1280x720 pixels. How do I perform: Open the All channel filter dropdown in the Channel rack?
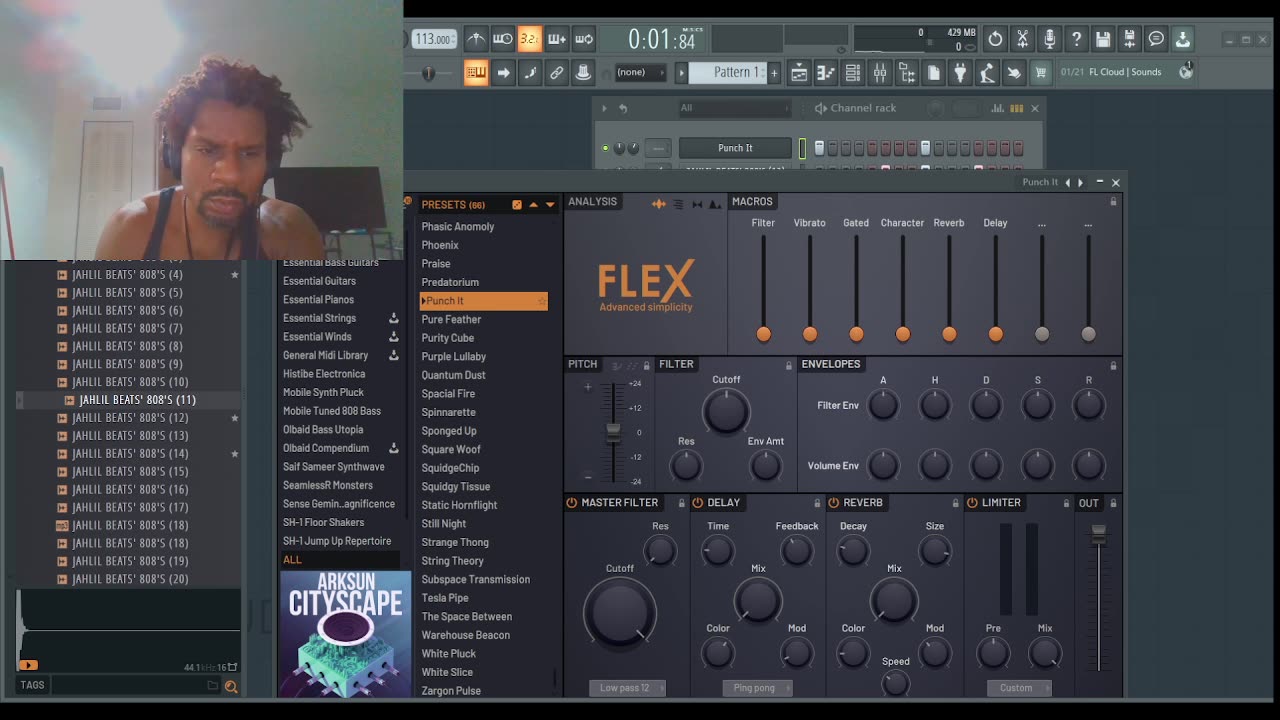pyautogui.click(x=733, y=108)
